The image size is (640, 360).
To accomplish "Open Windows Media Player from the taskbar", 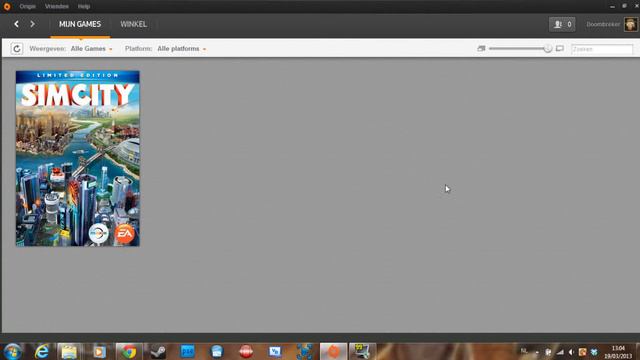I will point(99,351).
